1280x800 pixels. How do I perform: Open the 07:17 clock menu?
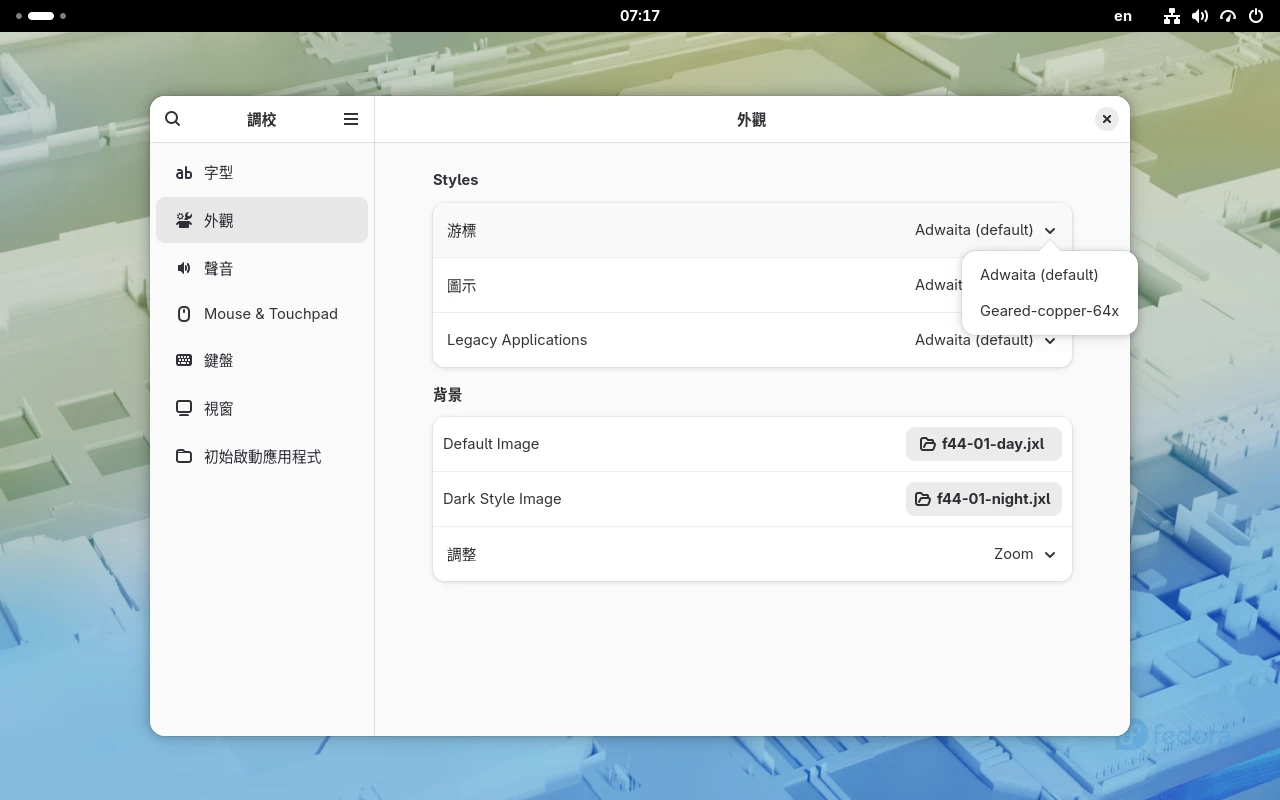click(x=640, y=16)
